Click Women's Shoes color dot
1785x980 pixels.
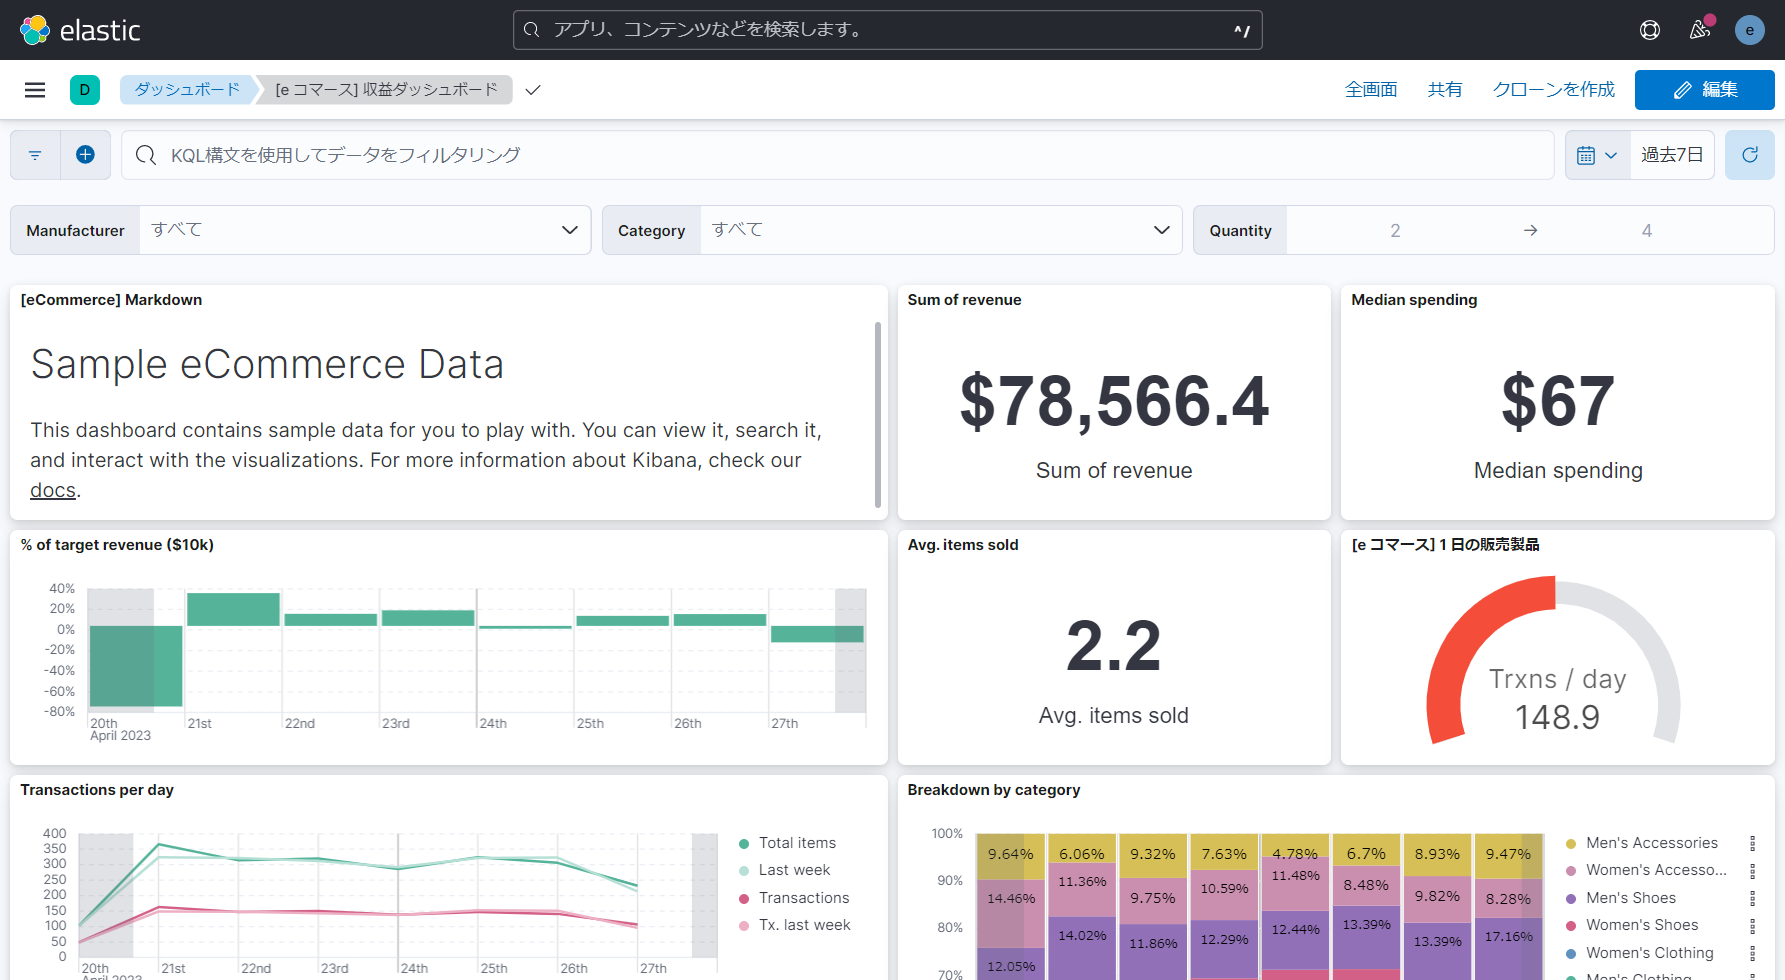(x=1571, y=926)
